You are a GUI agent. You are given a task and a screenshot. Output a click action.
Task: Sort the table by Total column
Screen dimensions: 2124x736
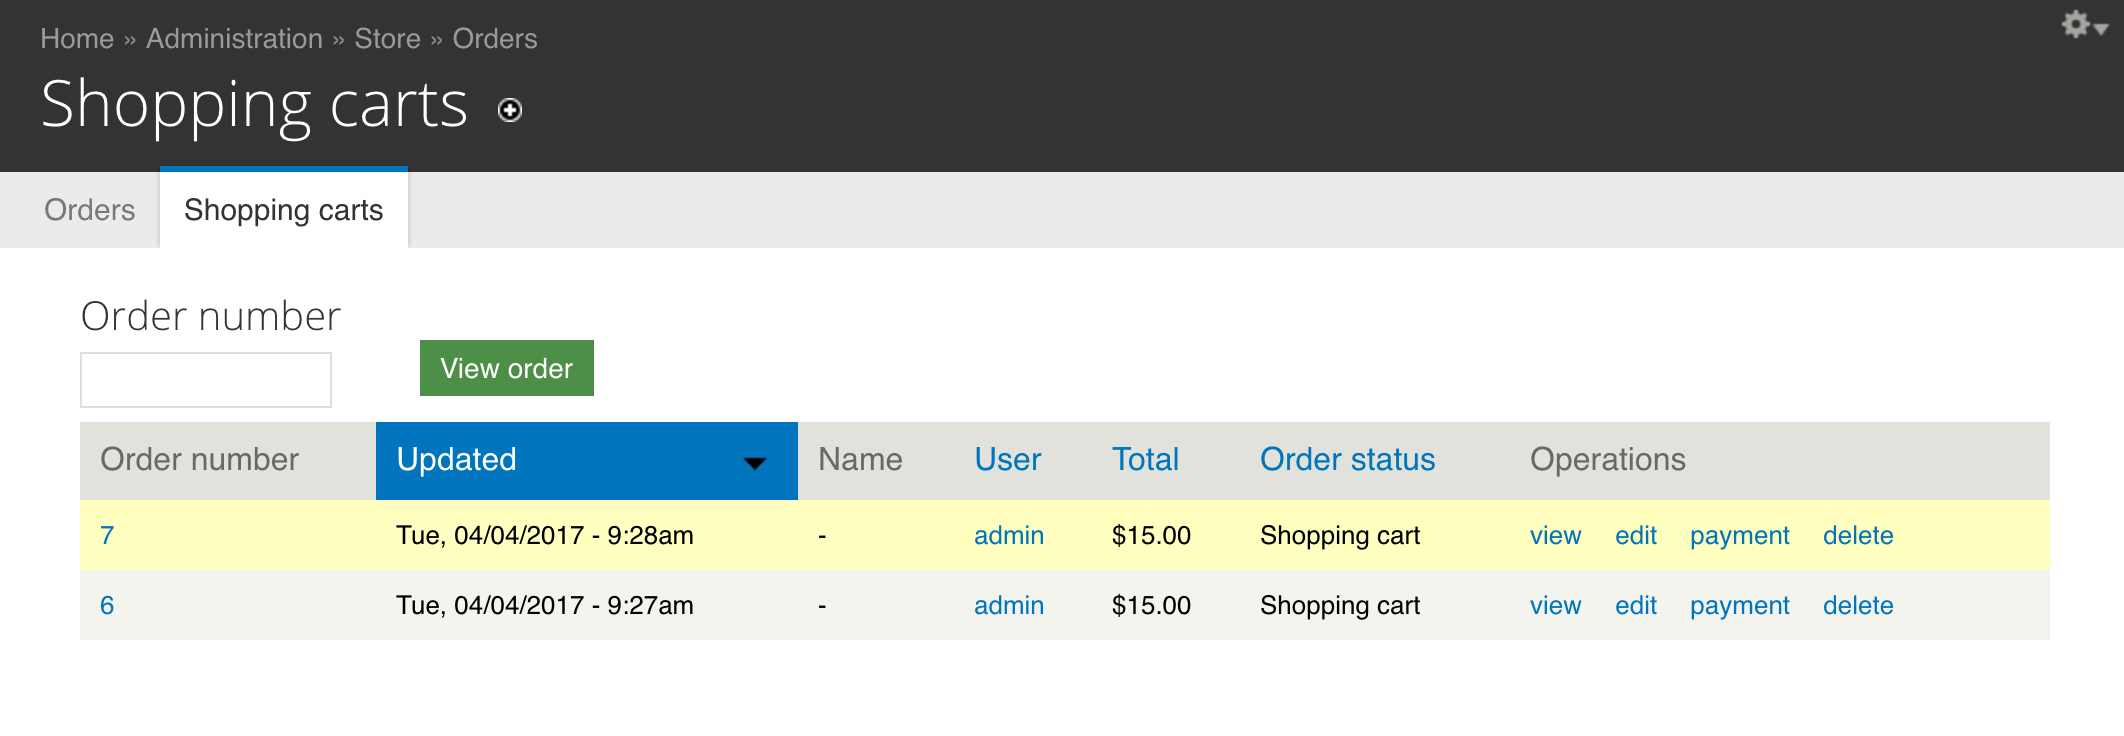point(1146,459)
